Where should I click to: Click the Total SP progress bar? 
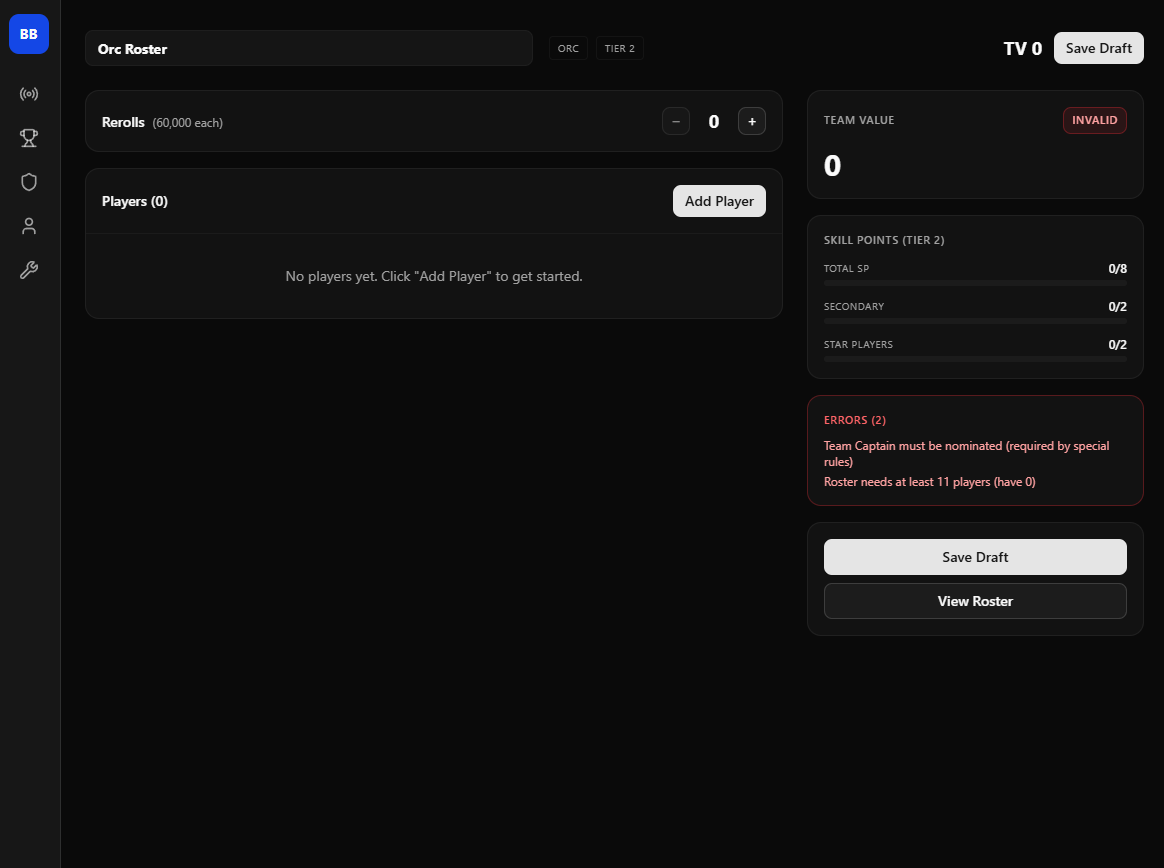[x=975, y=284]
